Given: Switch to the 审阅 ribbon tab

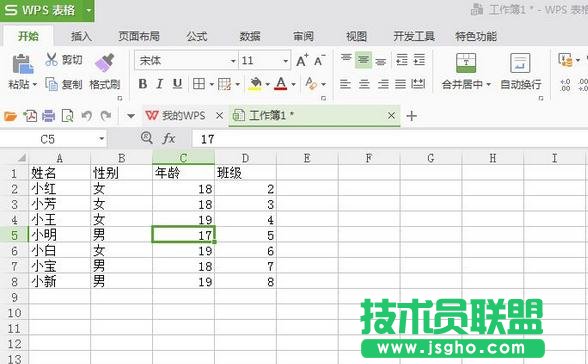Looking at the screenshot, I should 303,36.
